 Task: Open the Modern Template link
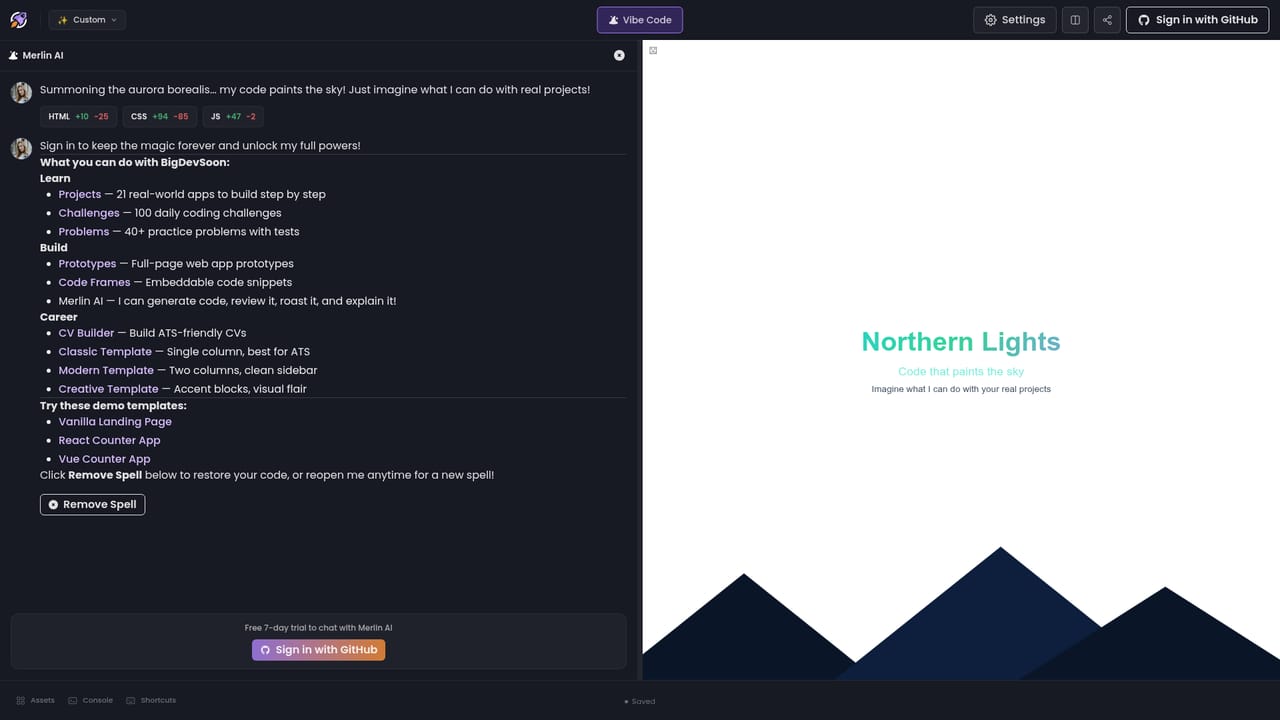coord(106,370)
